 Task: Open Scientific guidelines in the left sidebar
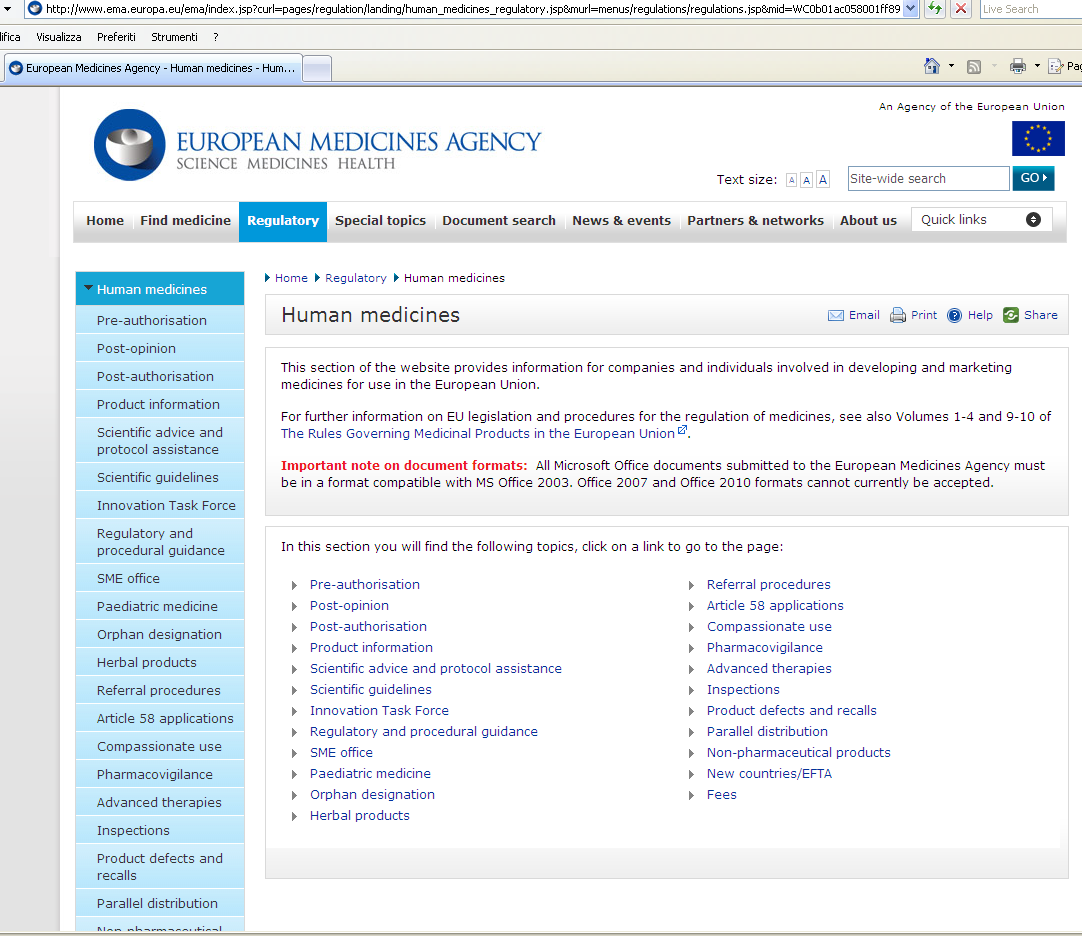160,477
